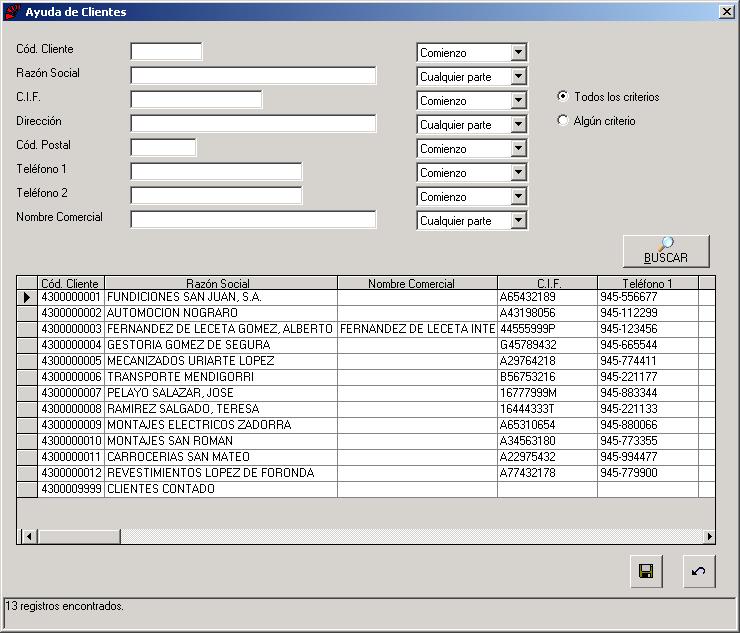Click the Nombre Comercial input field
The height and width of the screenshot is (633, 740).
click(253, 220)
